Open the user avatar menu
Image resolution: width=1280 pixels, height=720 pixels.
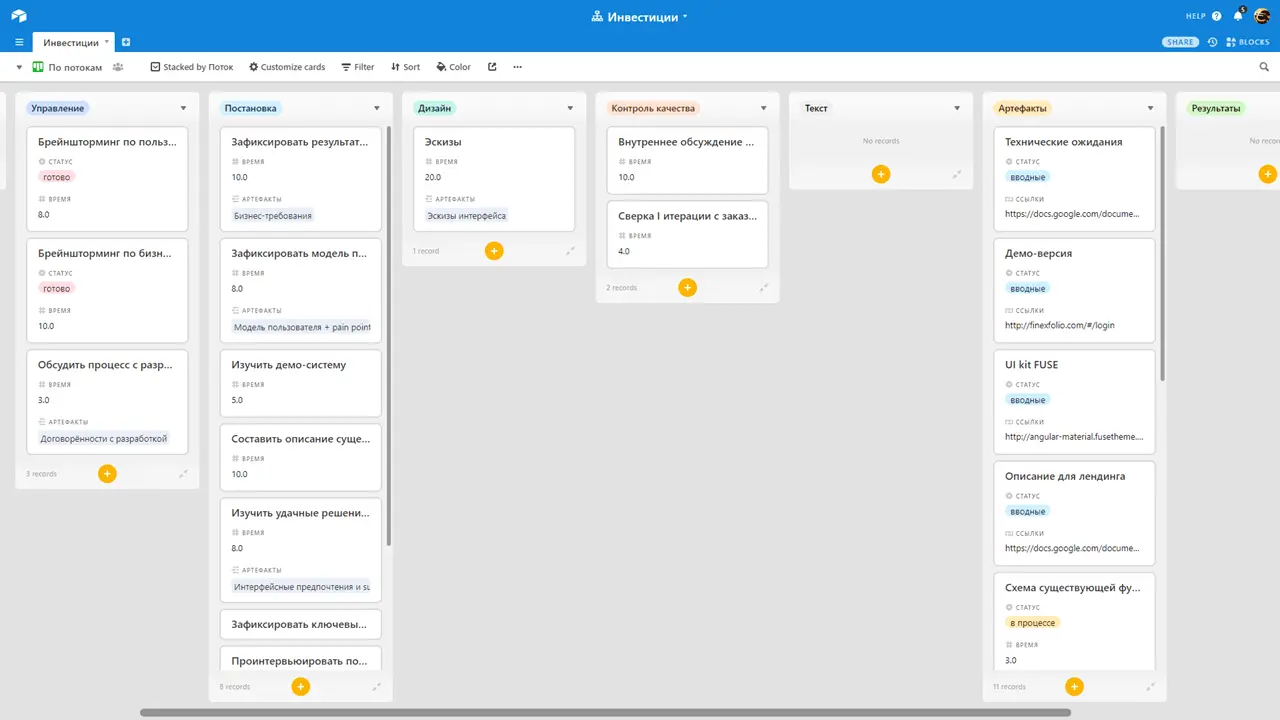pos(1262,16)
